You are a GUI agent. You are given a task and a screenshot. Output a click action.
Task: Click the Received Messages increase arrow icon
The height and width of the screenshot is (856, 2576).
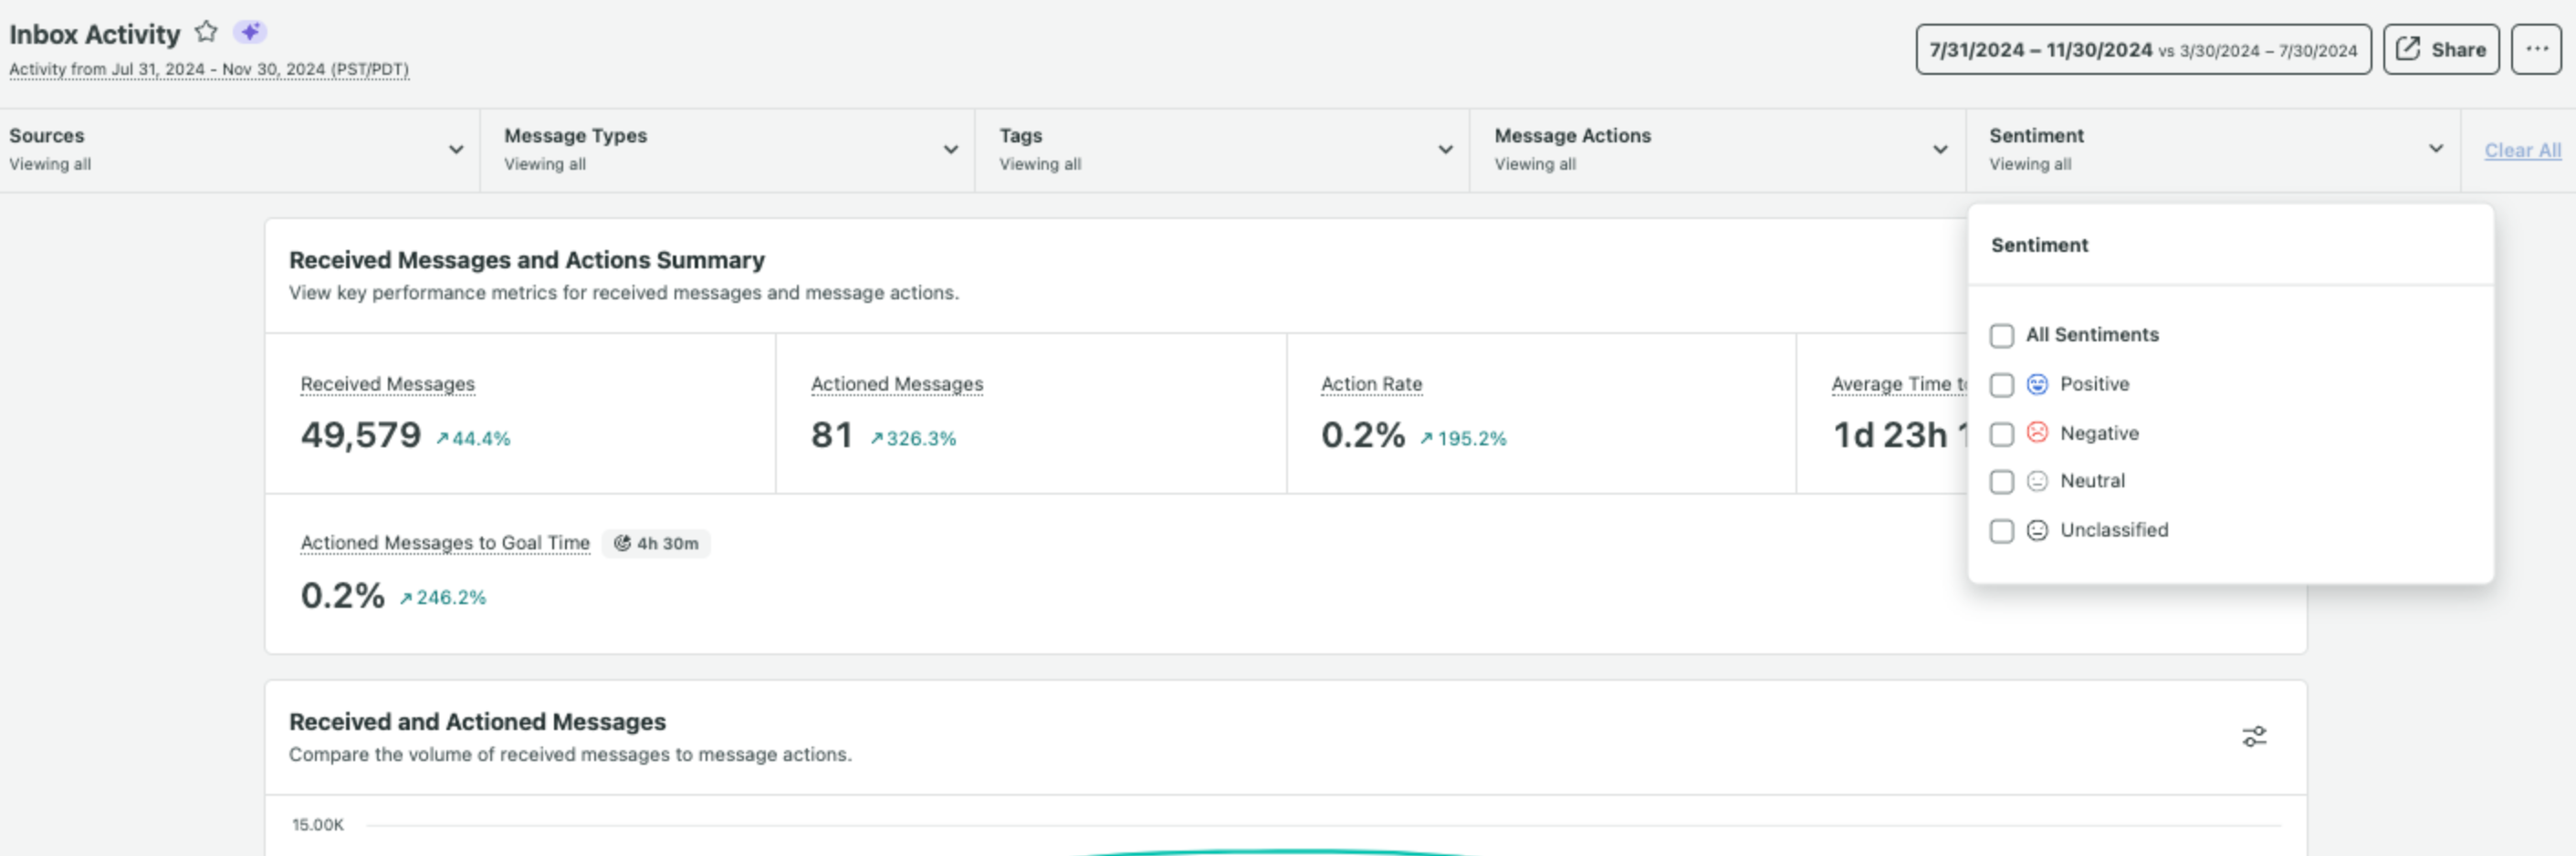tap(442, 438)
